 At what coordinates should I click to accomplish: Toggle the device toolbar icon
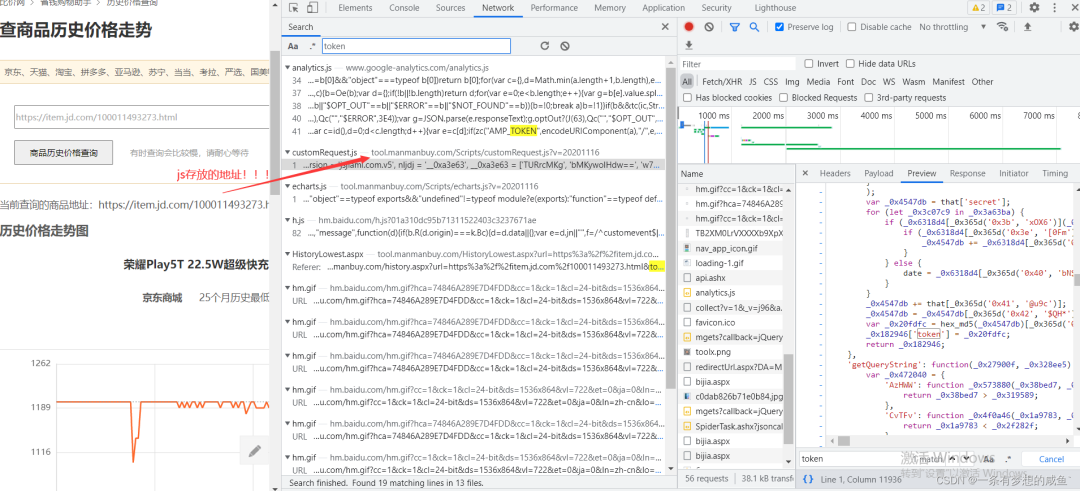[x=312, y=8]
